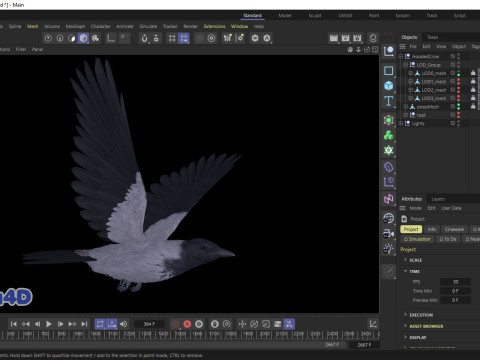Add a Cube primitive from side palette
The height and width of the screenshot is (360, 480).
(x=389, y=86)
